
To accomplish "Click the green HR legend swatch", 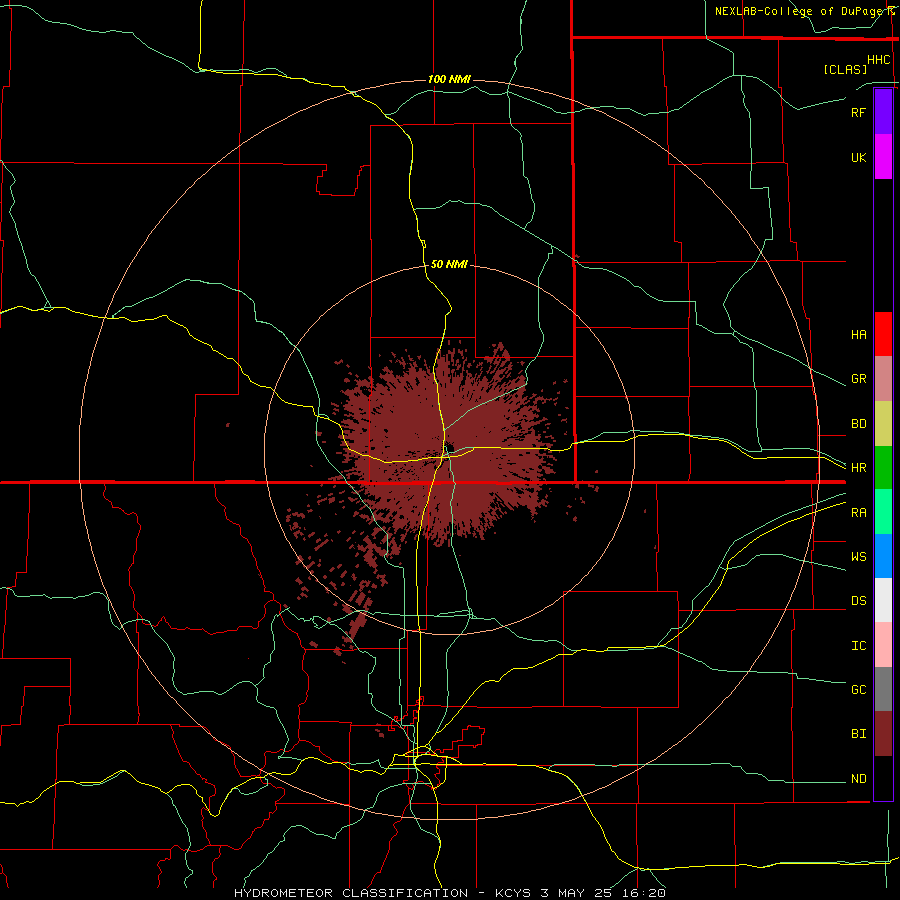I will (x=883, y=467).
